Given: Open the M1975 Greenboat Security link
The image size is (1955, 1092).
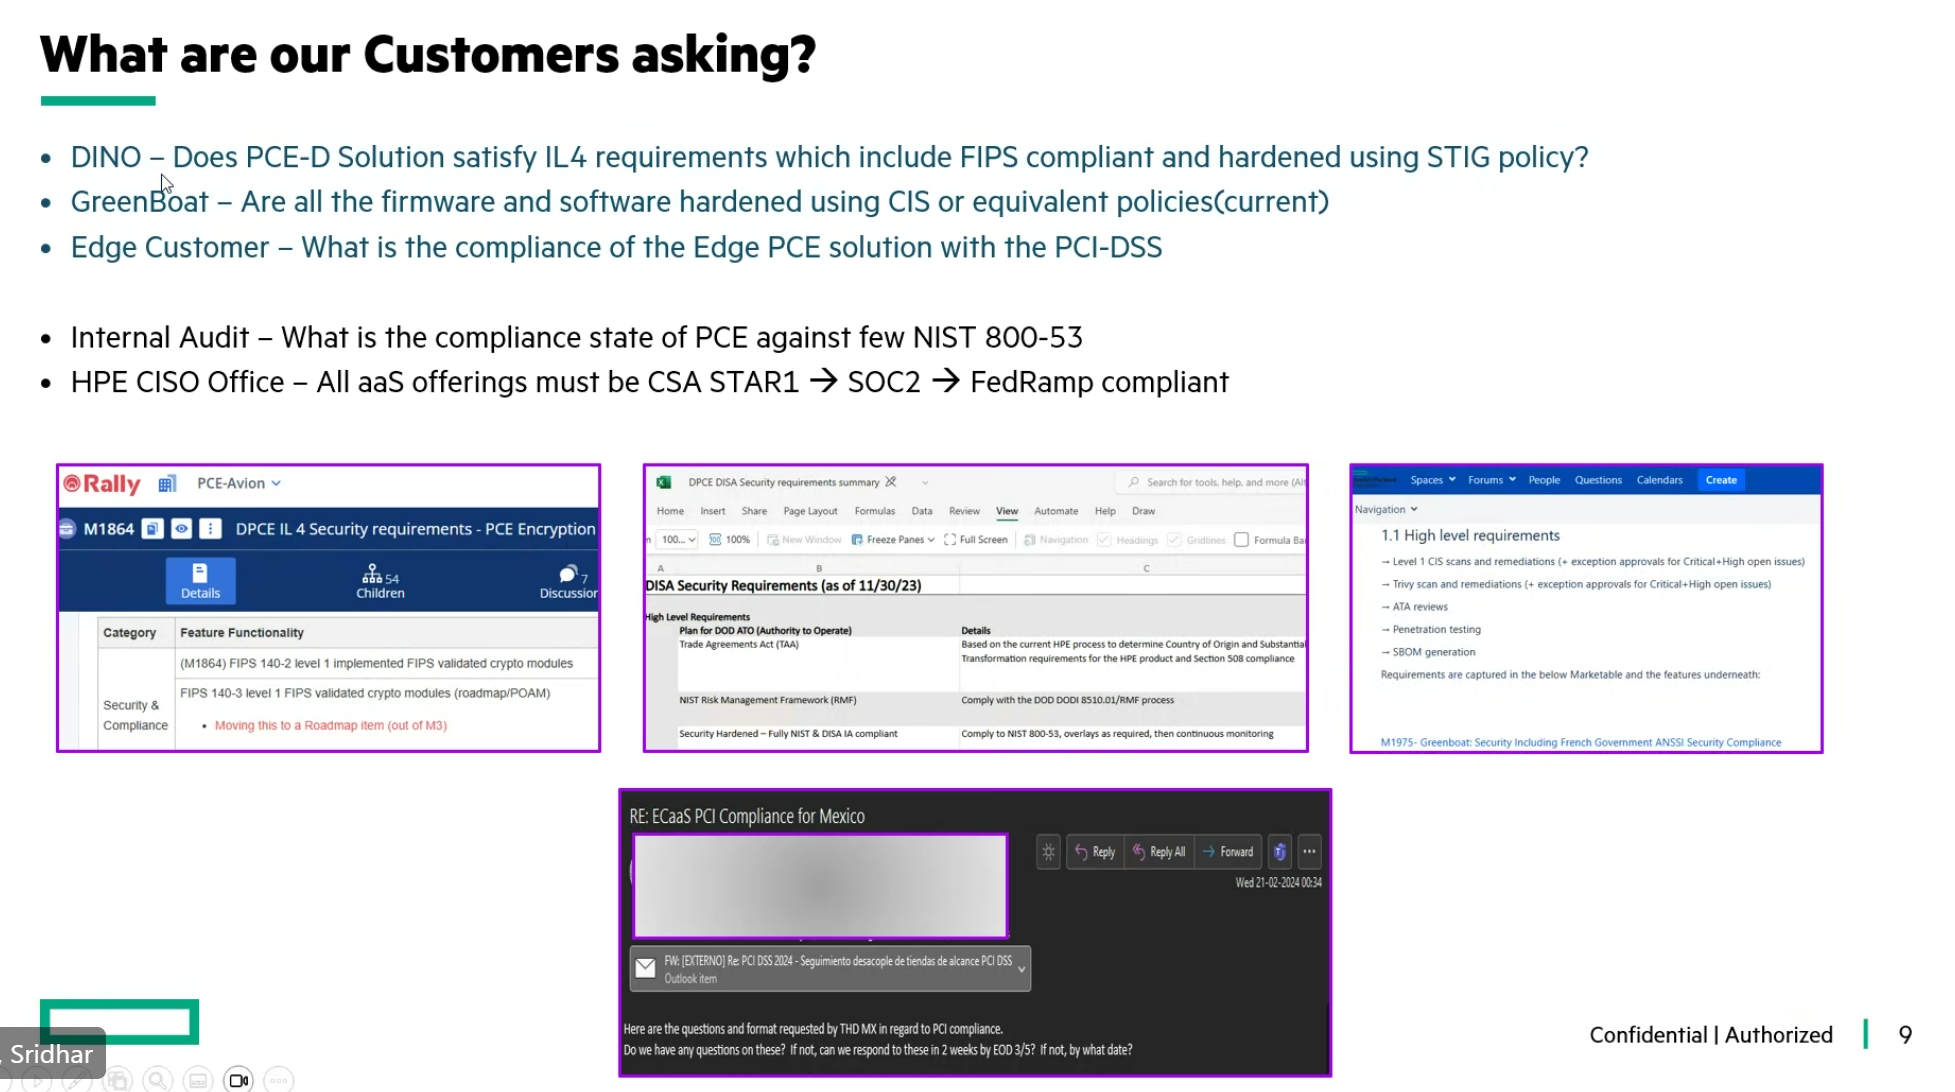Looking at the screenshot, I should pyautogui.click(x=1580, y=742).
